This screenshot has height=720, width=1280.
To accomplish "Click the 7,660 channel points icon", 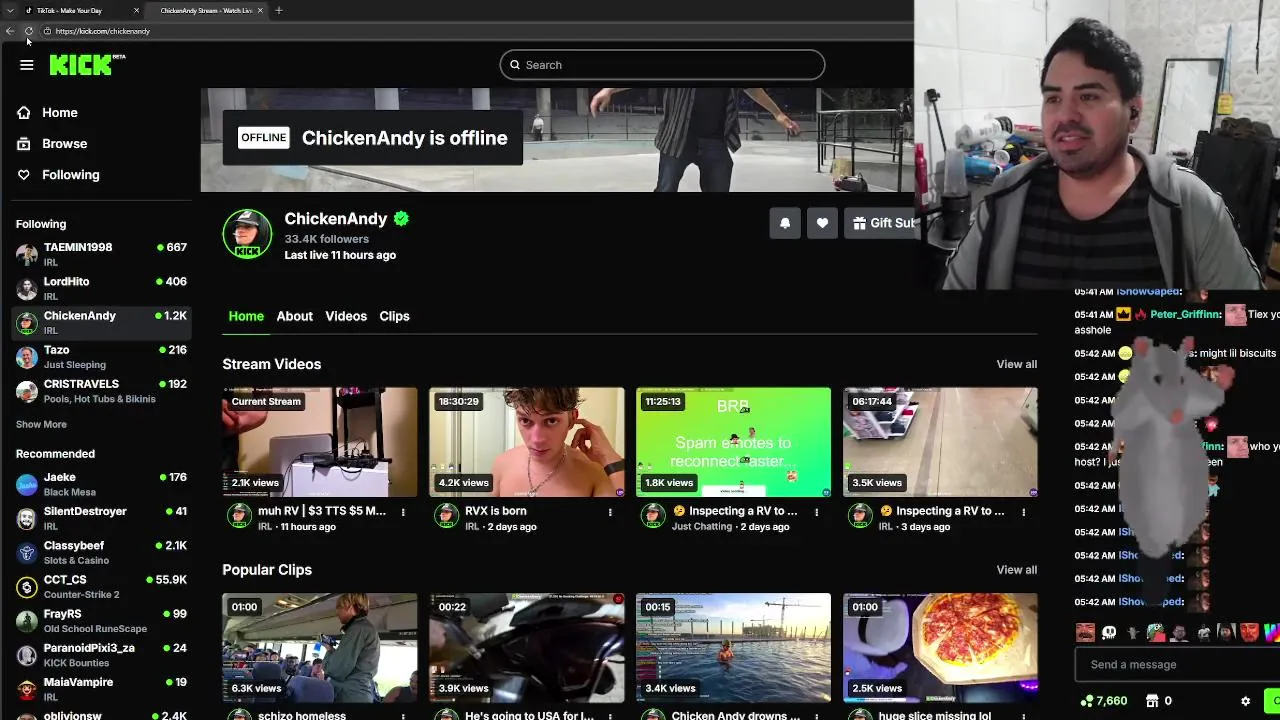I will [1087, 701].
